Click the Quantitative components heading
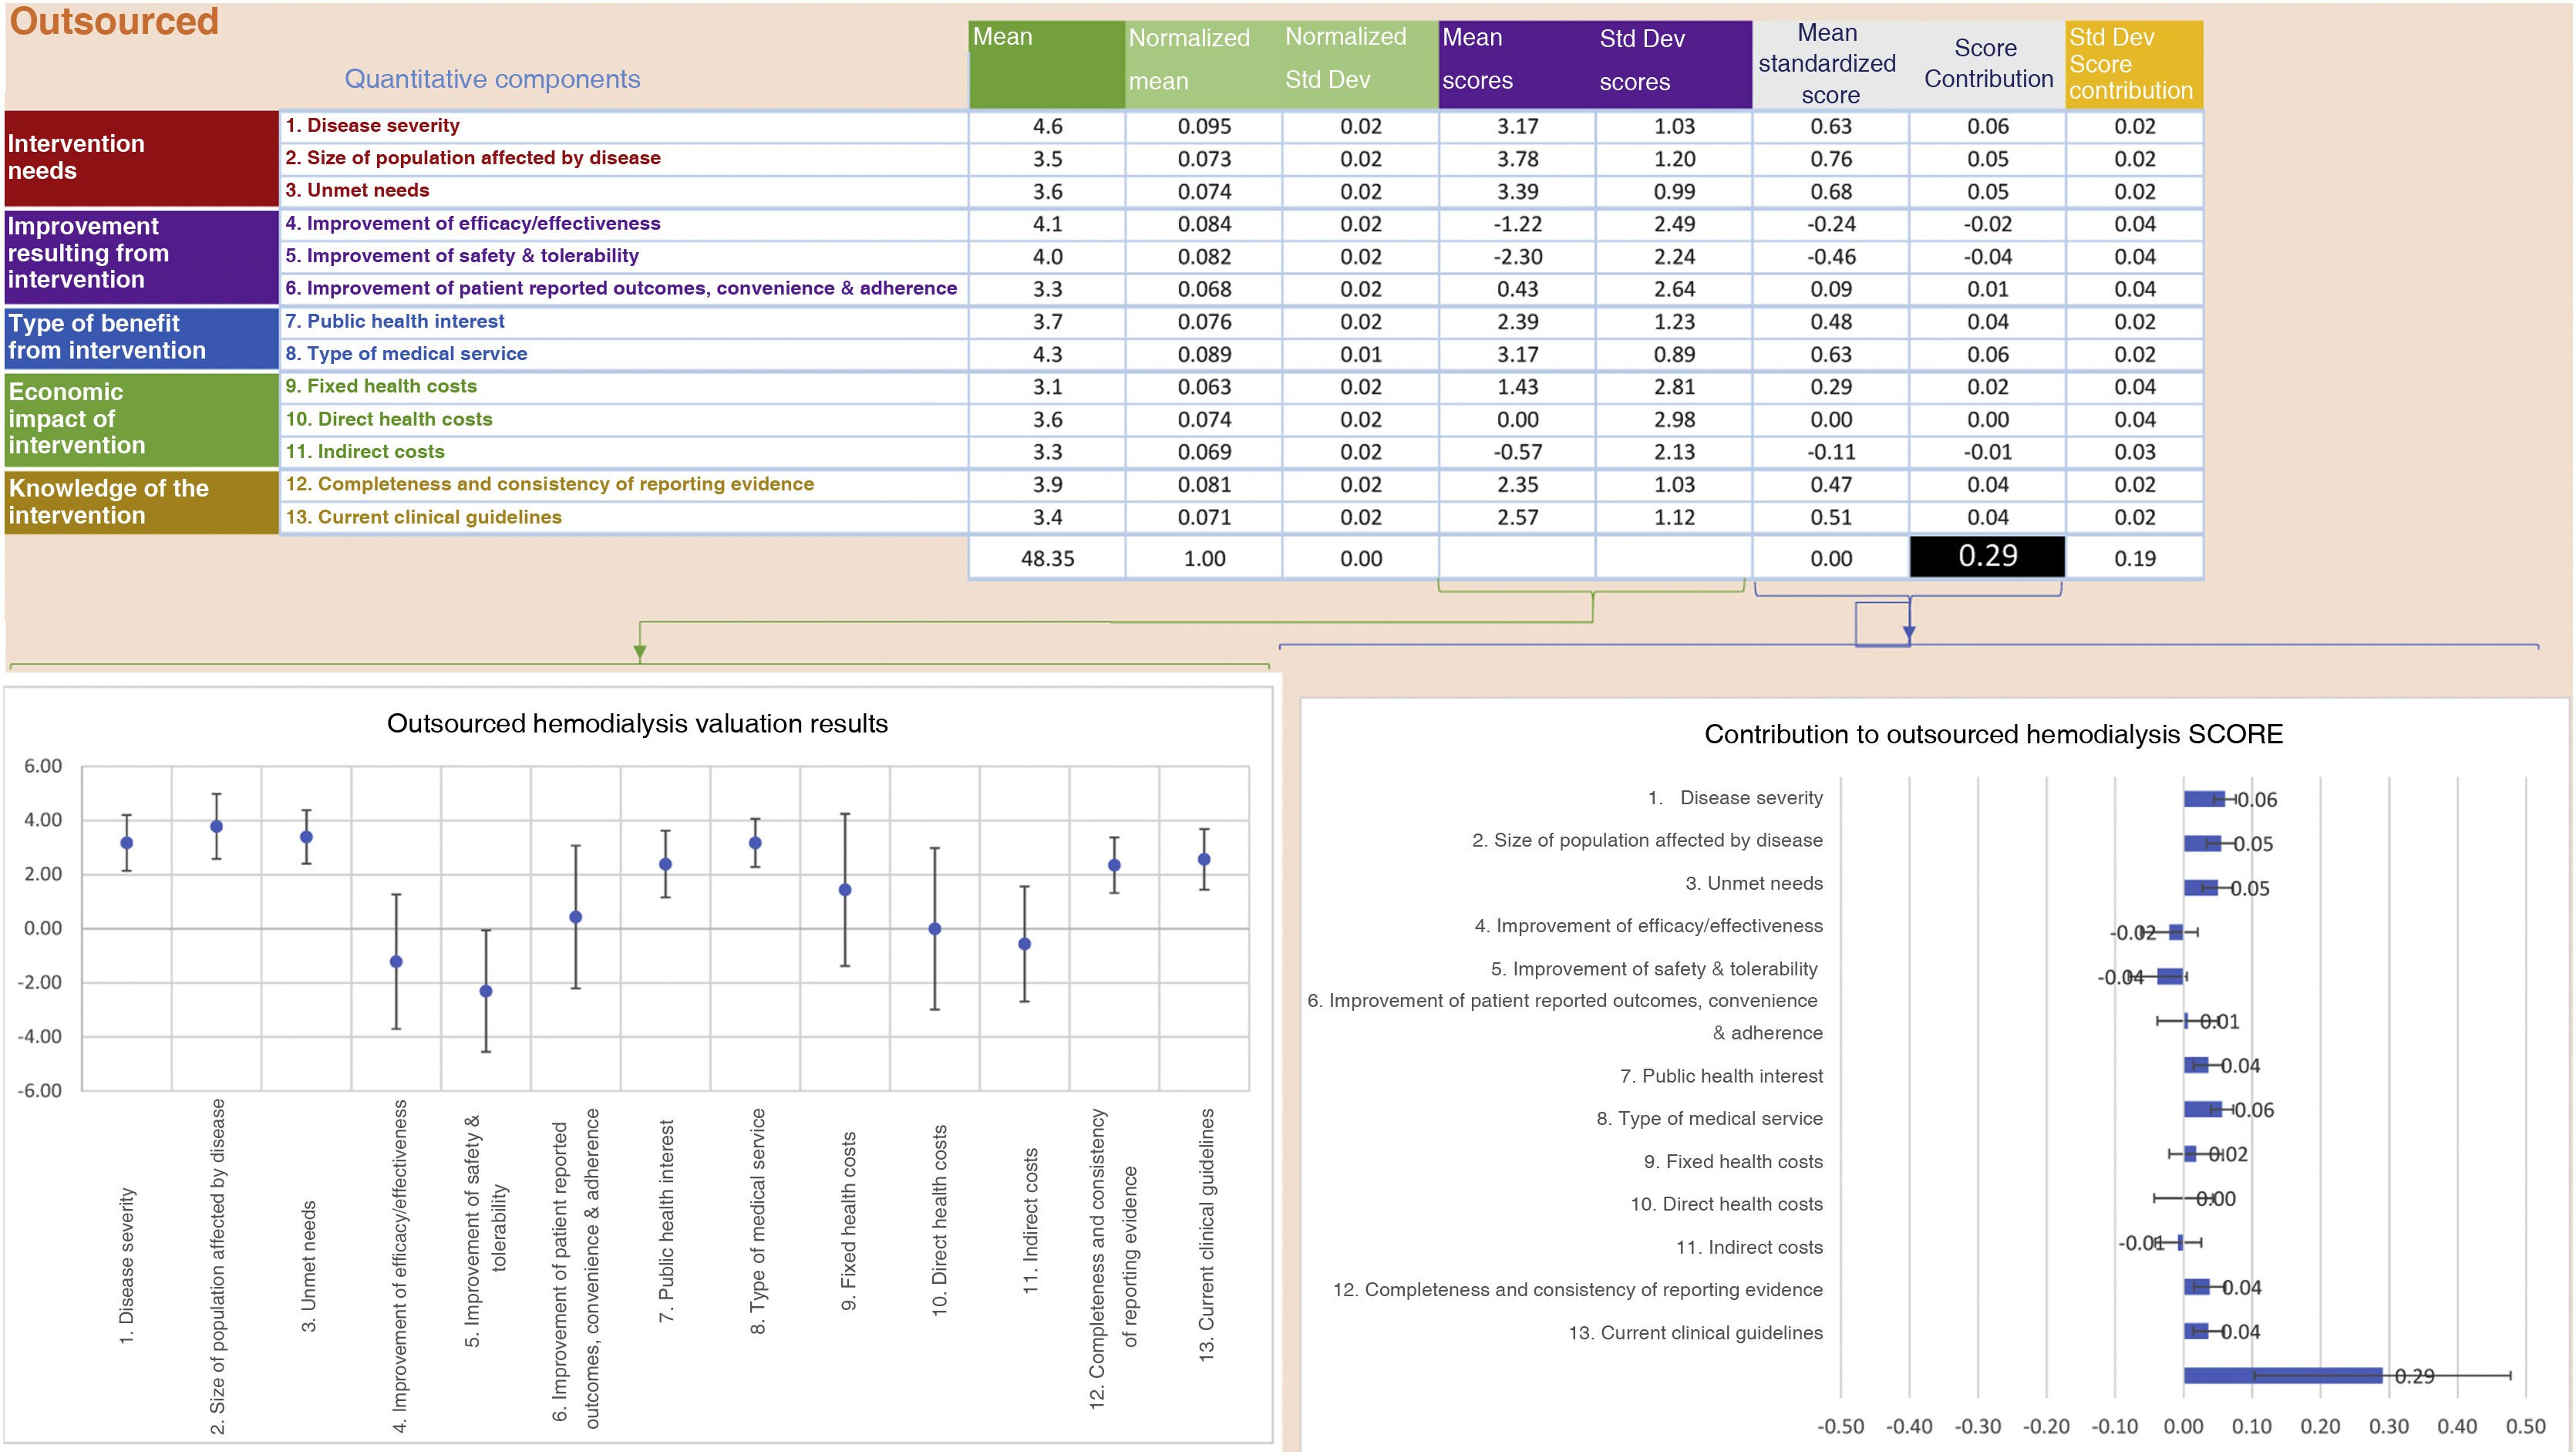Viewport: 2576px width, 1455px height. point(492,79)
